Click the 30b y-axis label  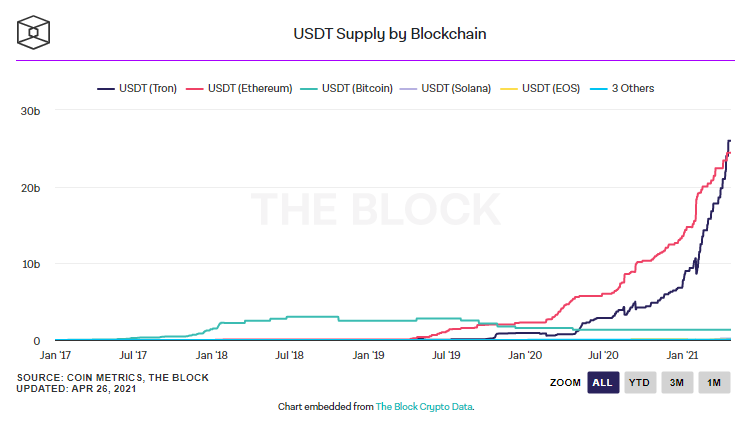[30, 110]
